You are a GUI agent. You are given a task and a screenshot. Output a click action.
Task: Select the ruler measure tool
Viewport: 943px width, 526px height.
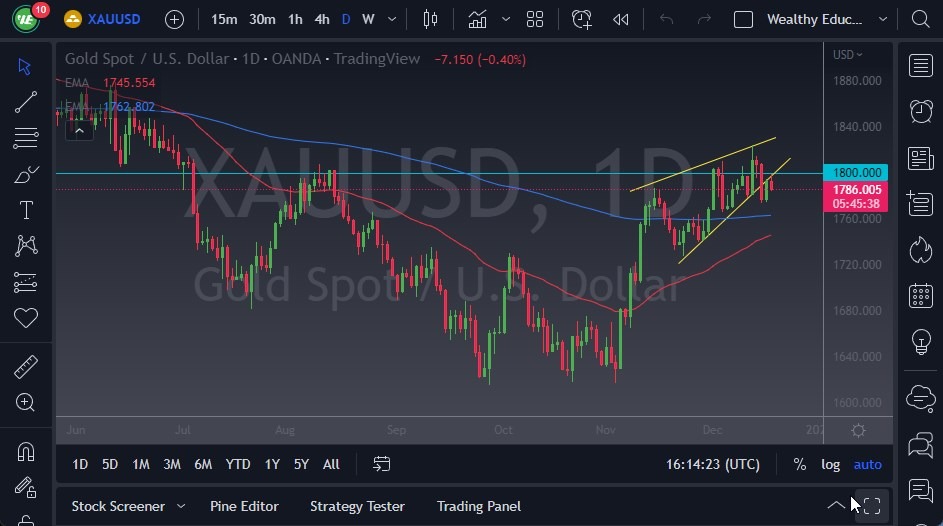coord(26,367)
